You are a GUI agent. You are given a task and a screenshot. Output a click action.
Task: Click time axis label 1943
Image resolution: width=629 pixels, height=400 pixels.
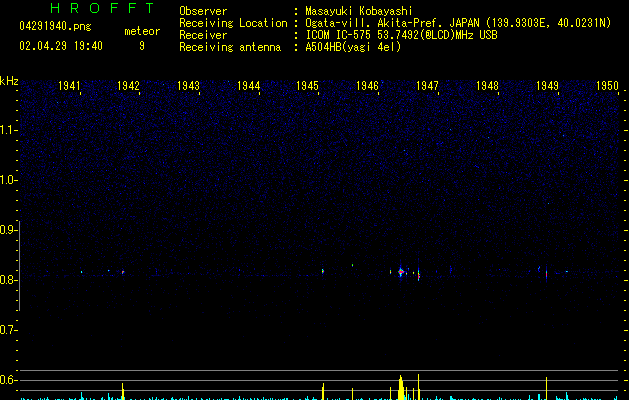tap(188, 86)
